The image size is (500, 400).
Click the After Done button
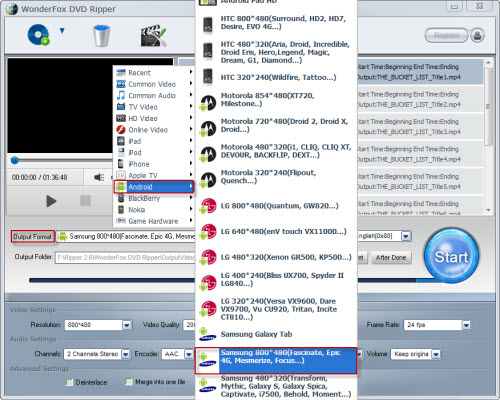click(391, 258)
